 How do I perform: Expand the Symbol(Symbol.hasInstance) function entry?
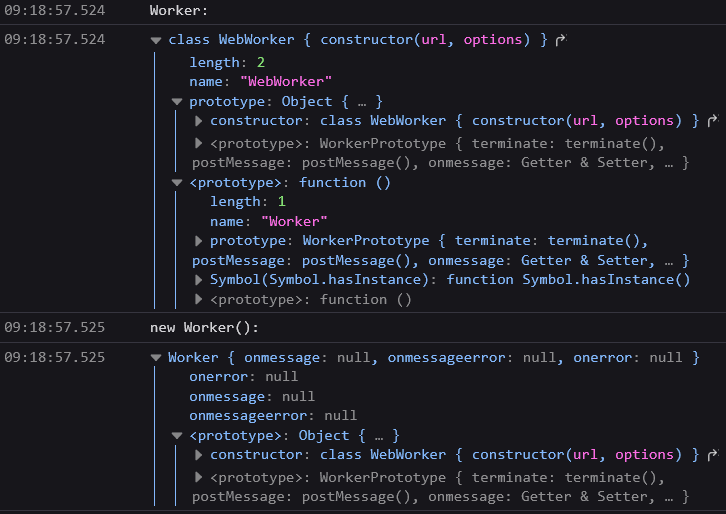pyautogui.click(x=198, y=280)
